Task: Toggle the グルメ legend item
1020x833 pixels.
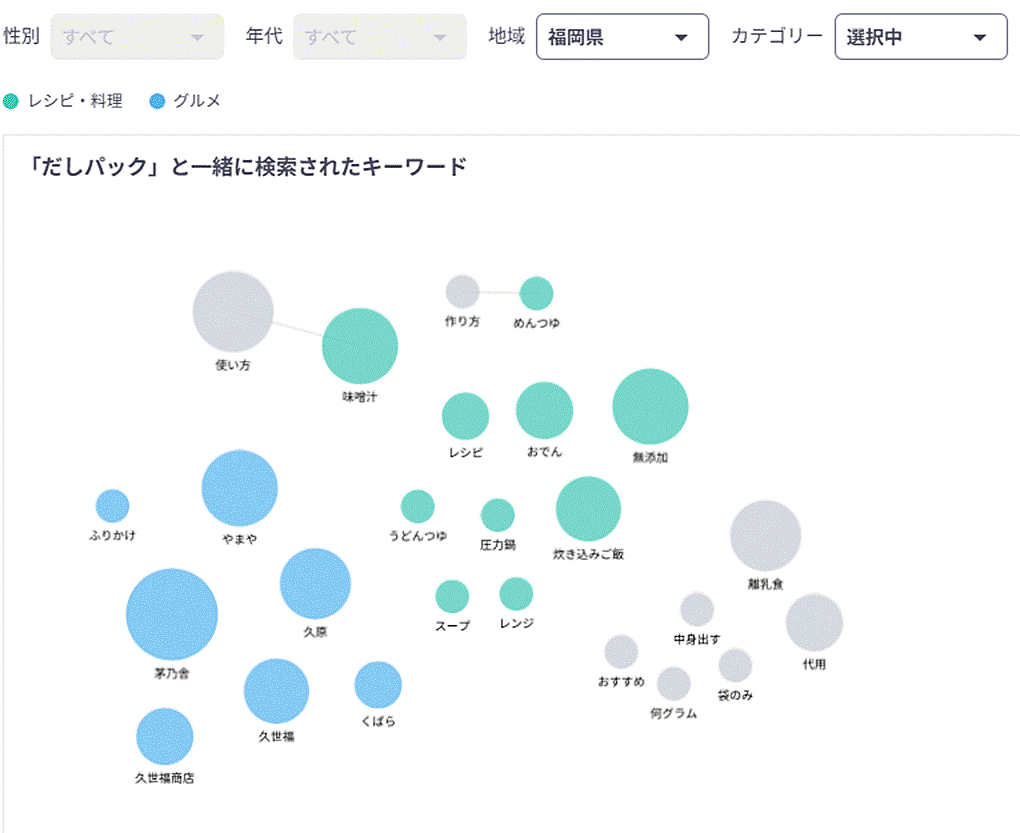Action: pos(197,101)
